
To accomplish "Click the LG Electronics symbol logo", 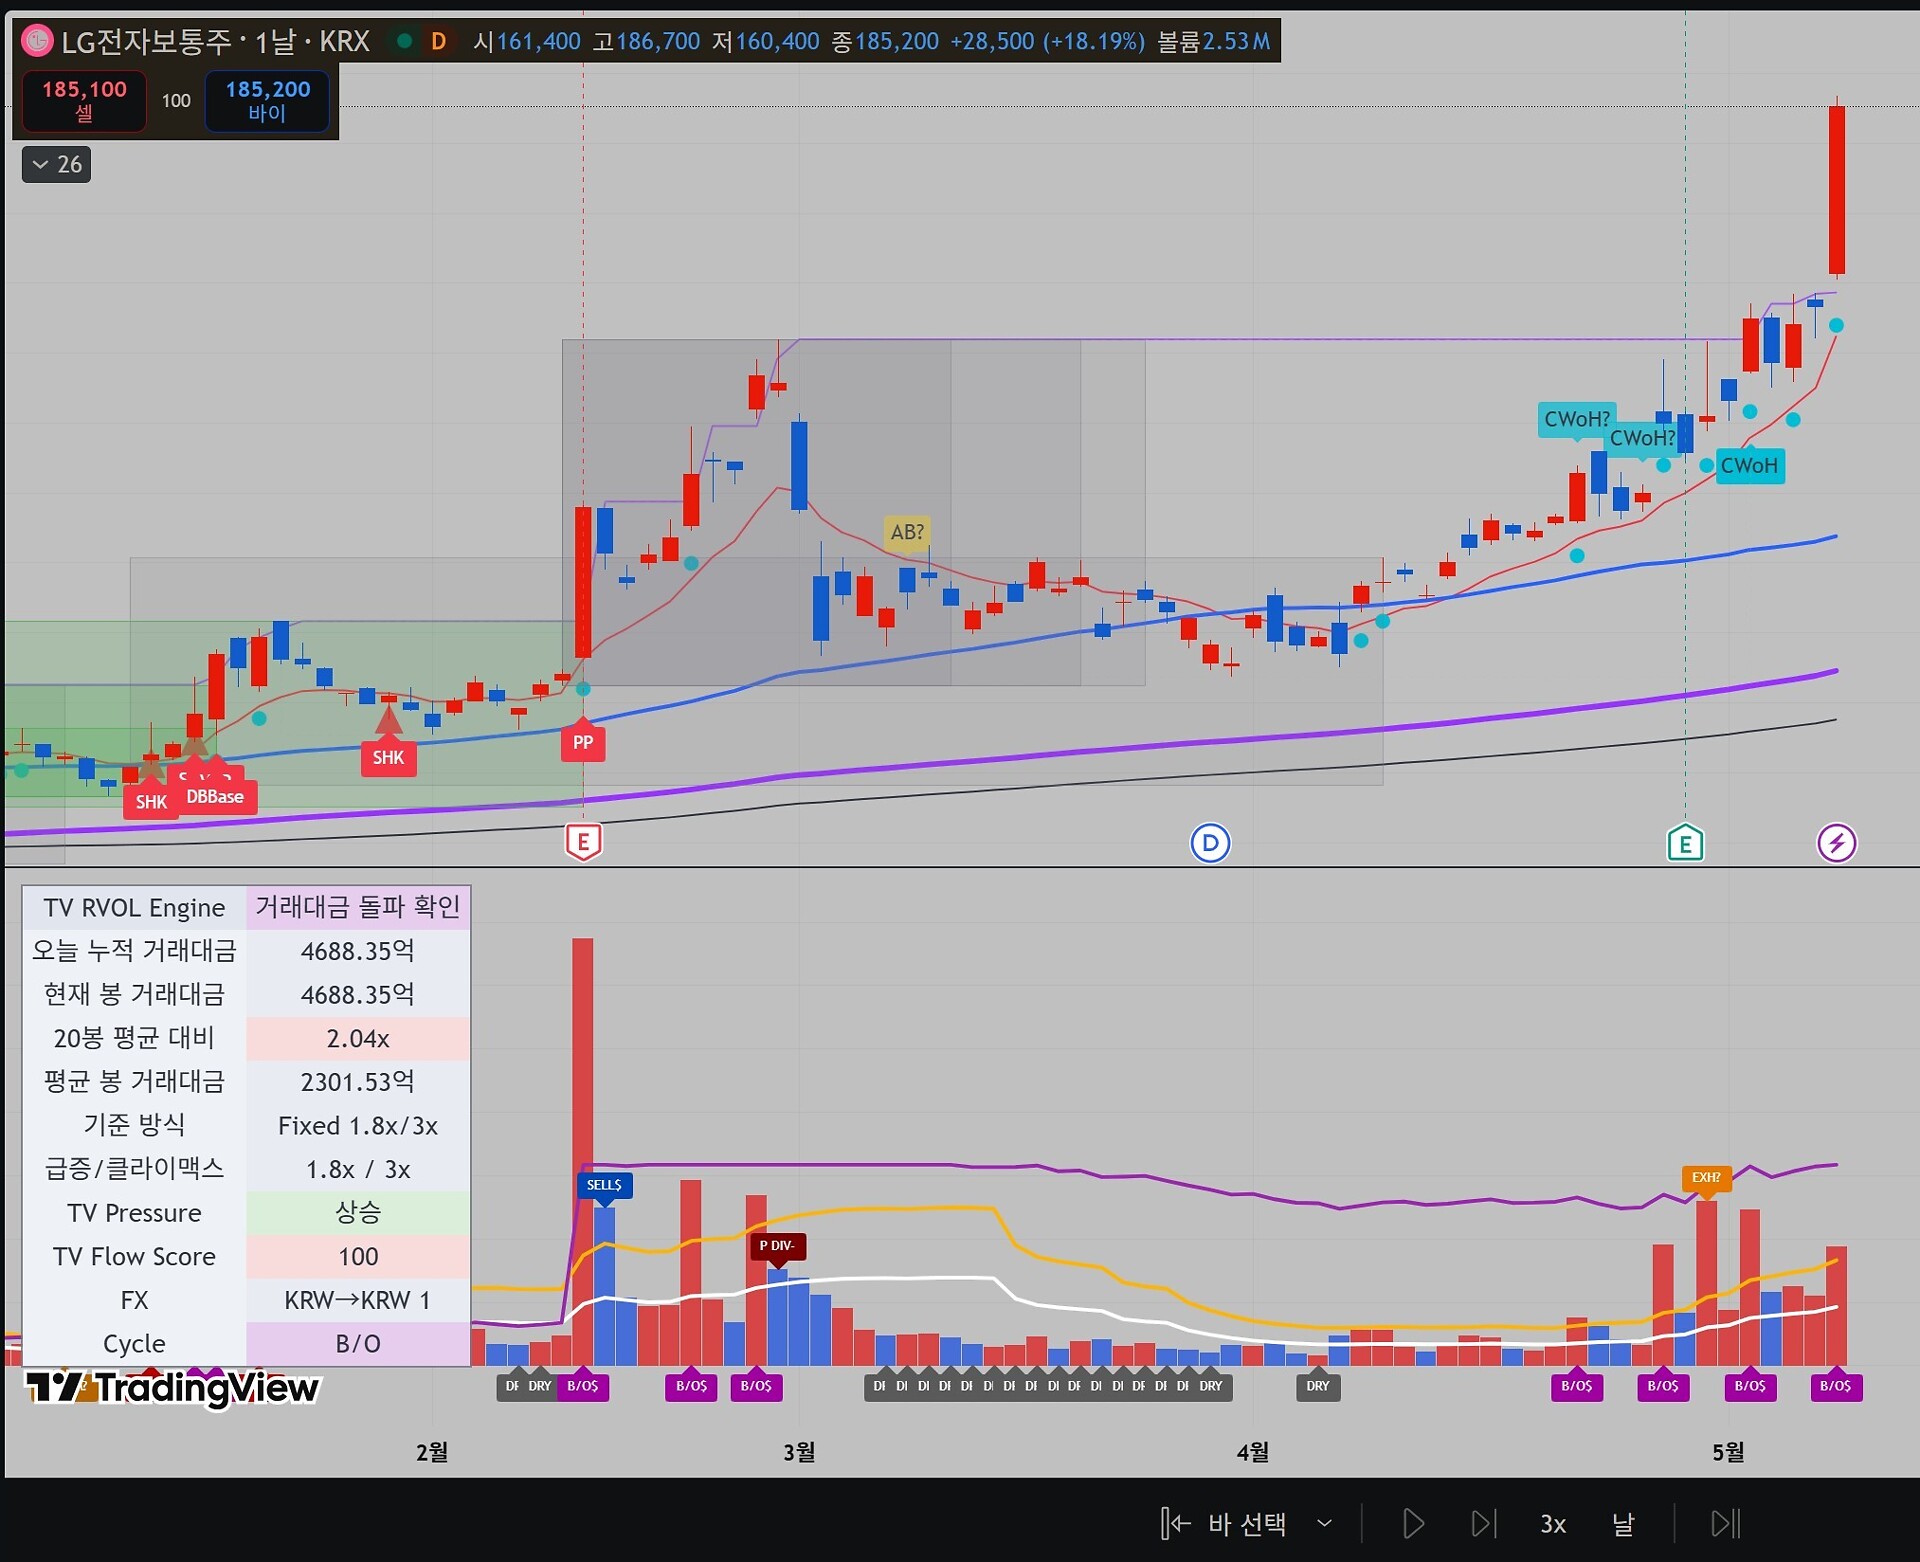I will coord(37,41).
